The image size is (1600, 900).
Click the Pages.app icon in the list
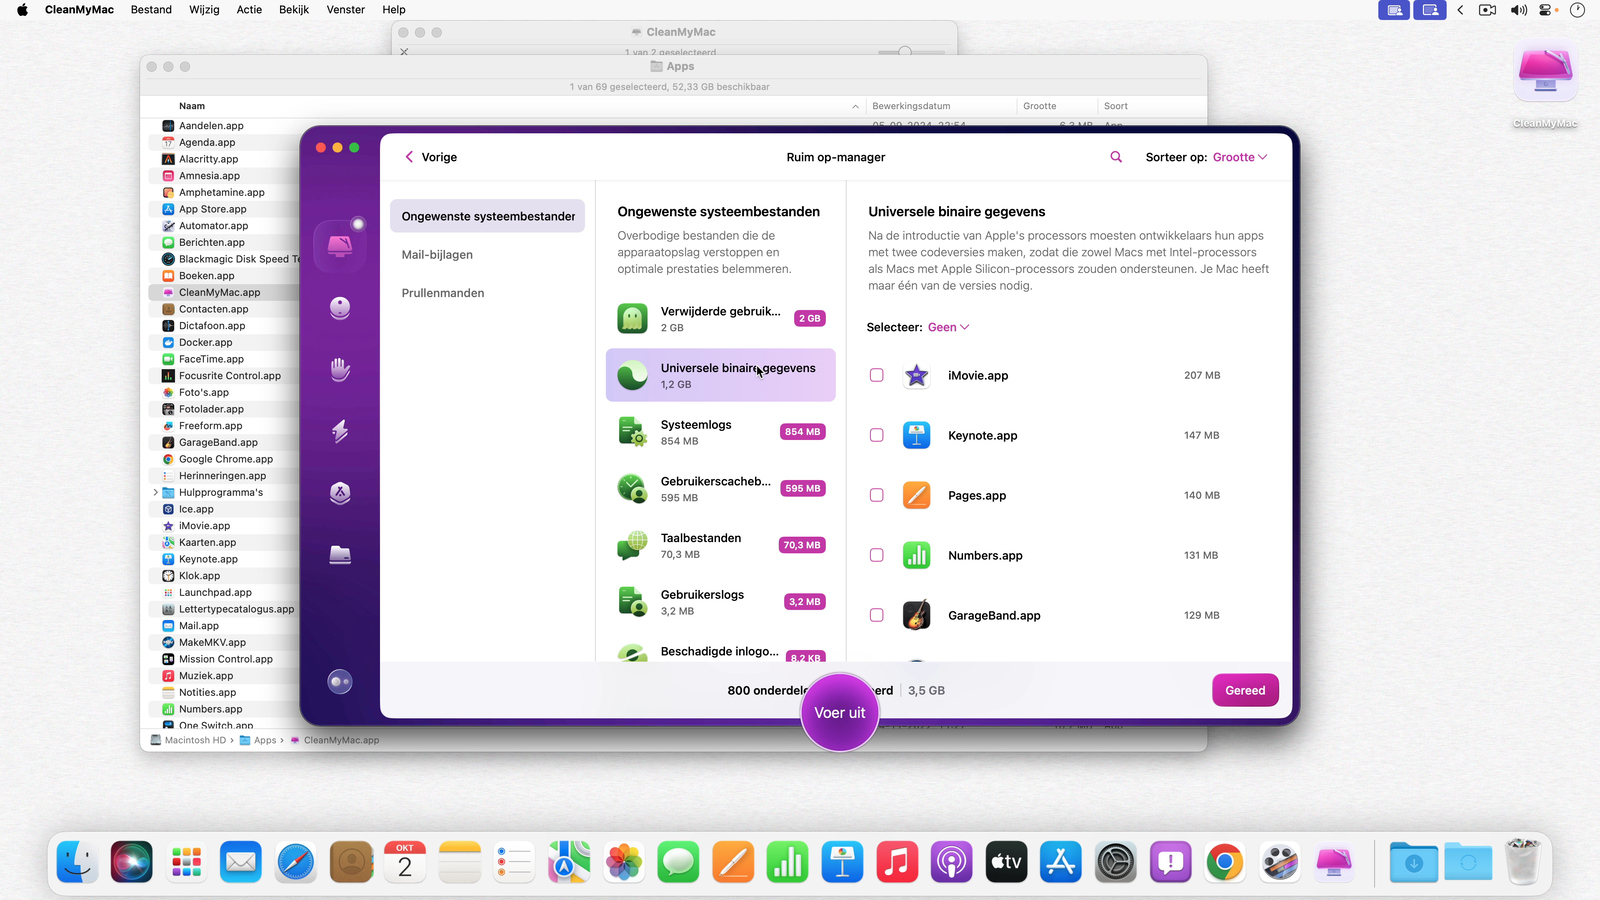tap(917, 496)
